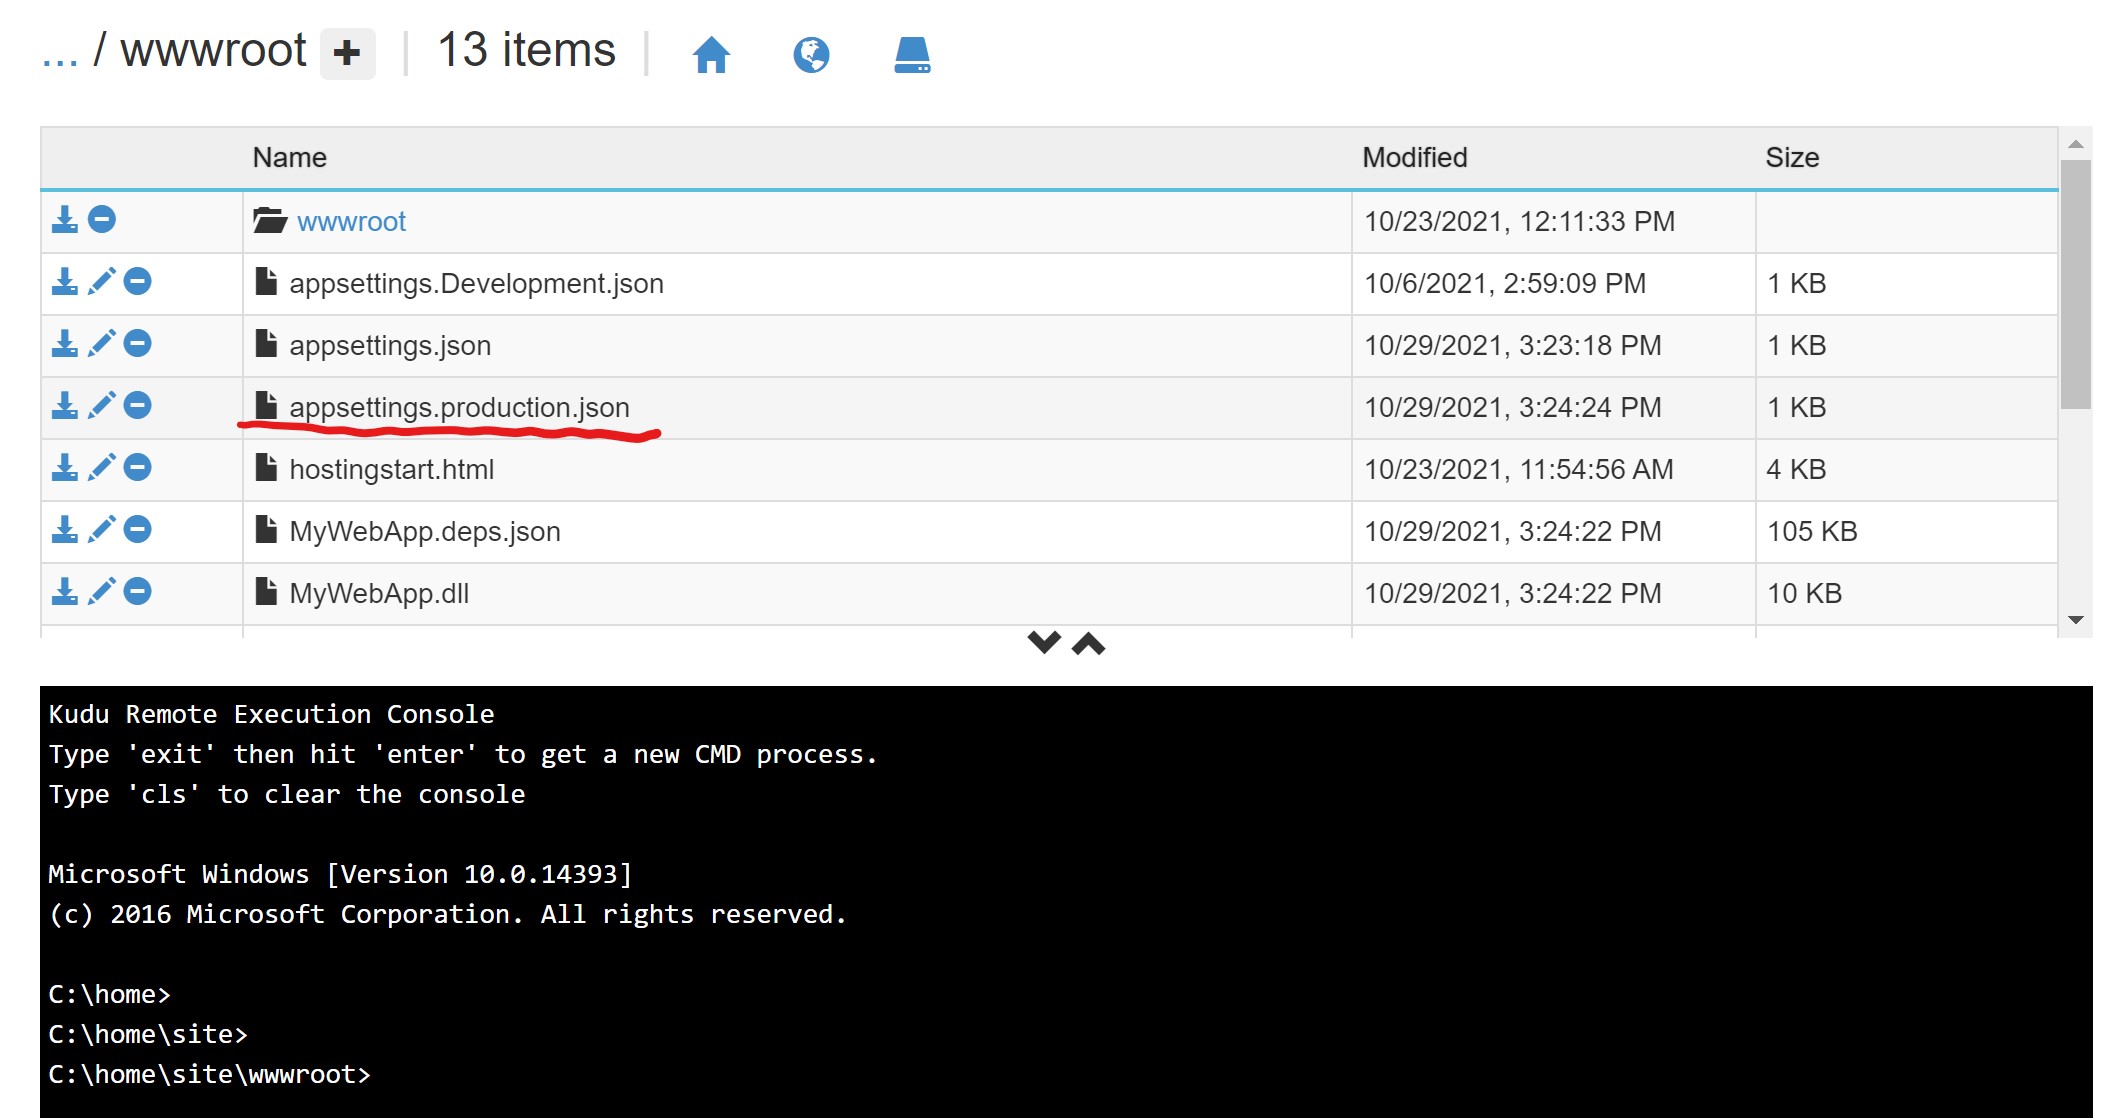2122x1118 pixels.
Task: Download the appsettings.json file
Action: pyautogui.click(x=65, y=344)
